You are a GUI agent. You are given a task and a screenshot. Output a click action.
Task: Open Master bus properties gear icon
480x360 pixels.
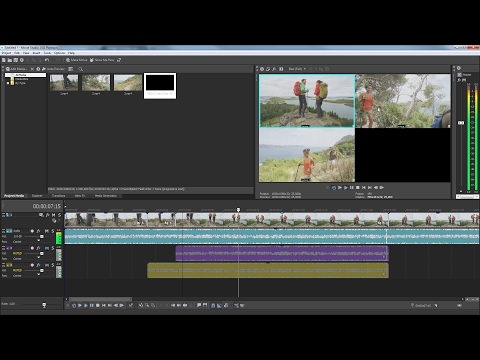(459, 68)
